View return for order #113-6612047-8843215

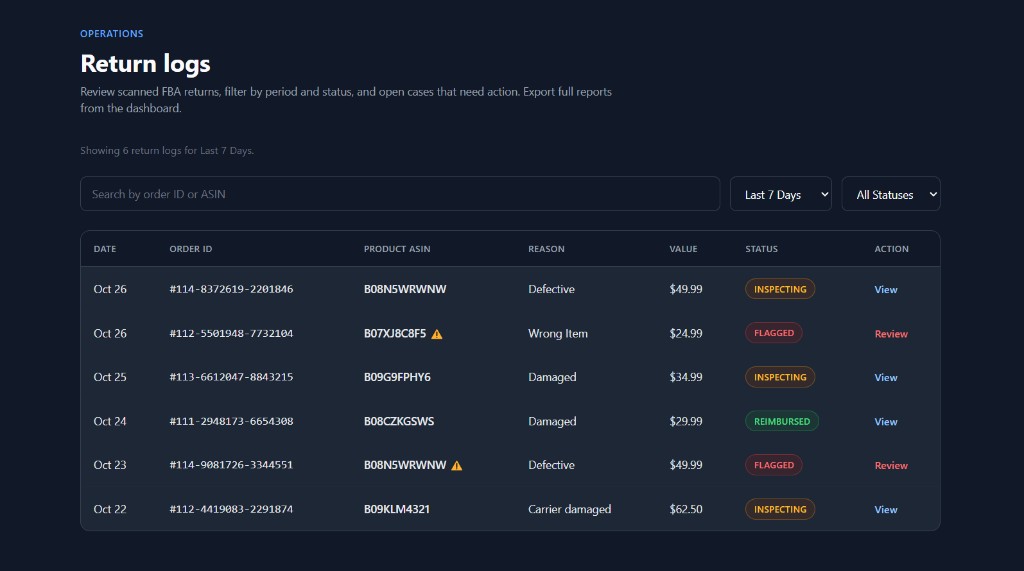(x=886, y=378)
